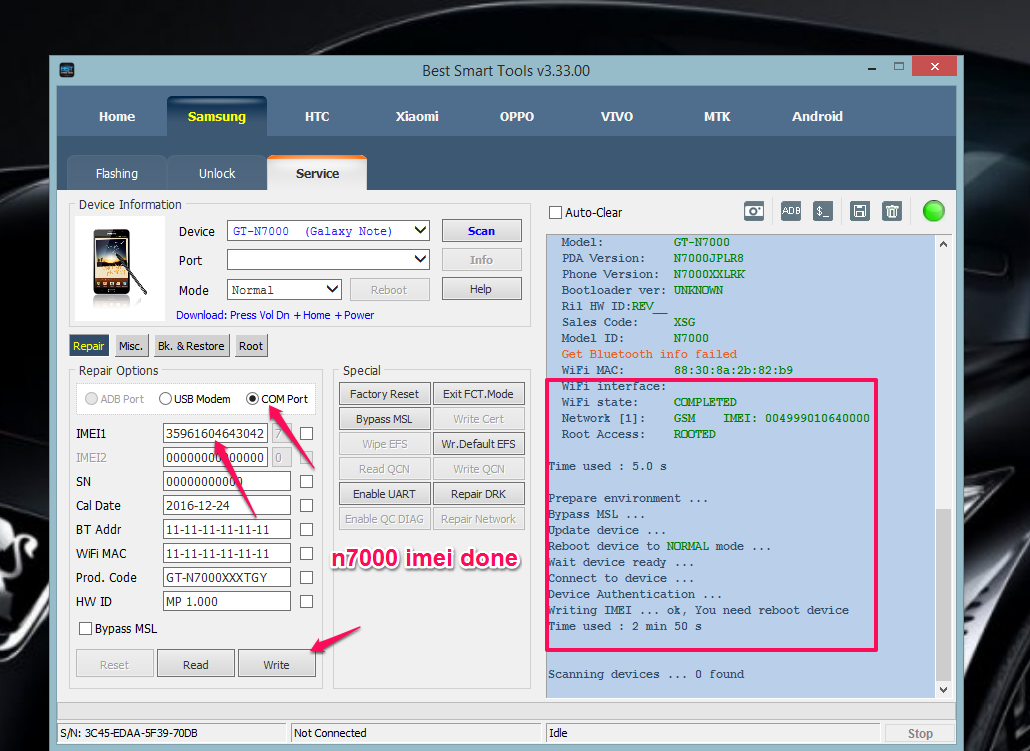Click the log scrollbar up arrow

coord(943,244)
